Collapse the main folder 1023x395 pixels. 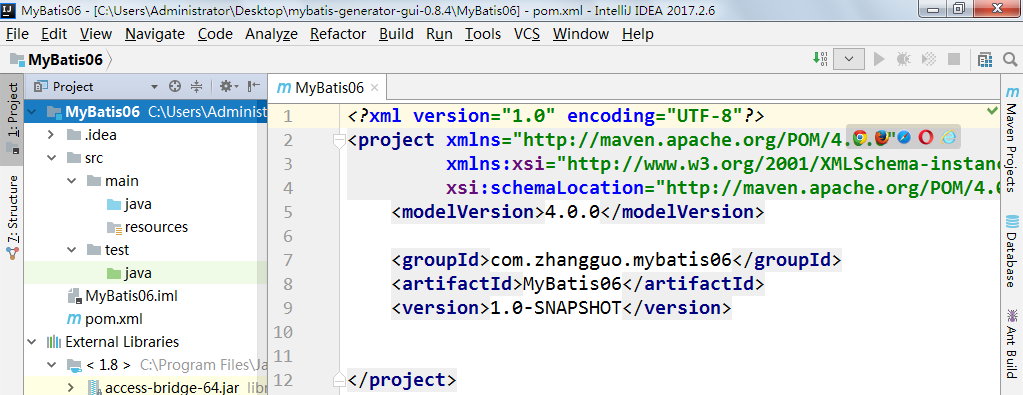click(x=72, y=181)
